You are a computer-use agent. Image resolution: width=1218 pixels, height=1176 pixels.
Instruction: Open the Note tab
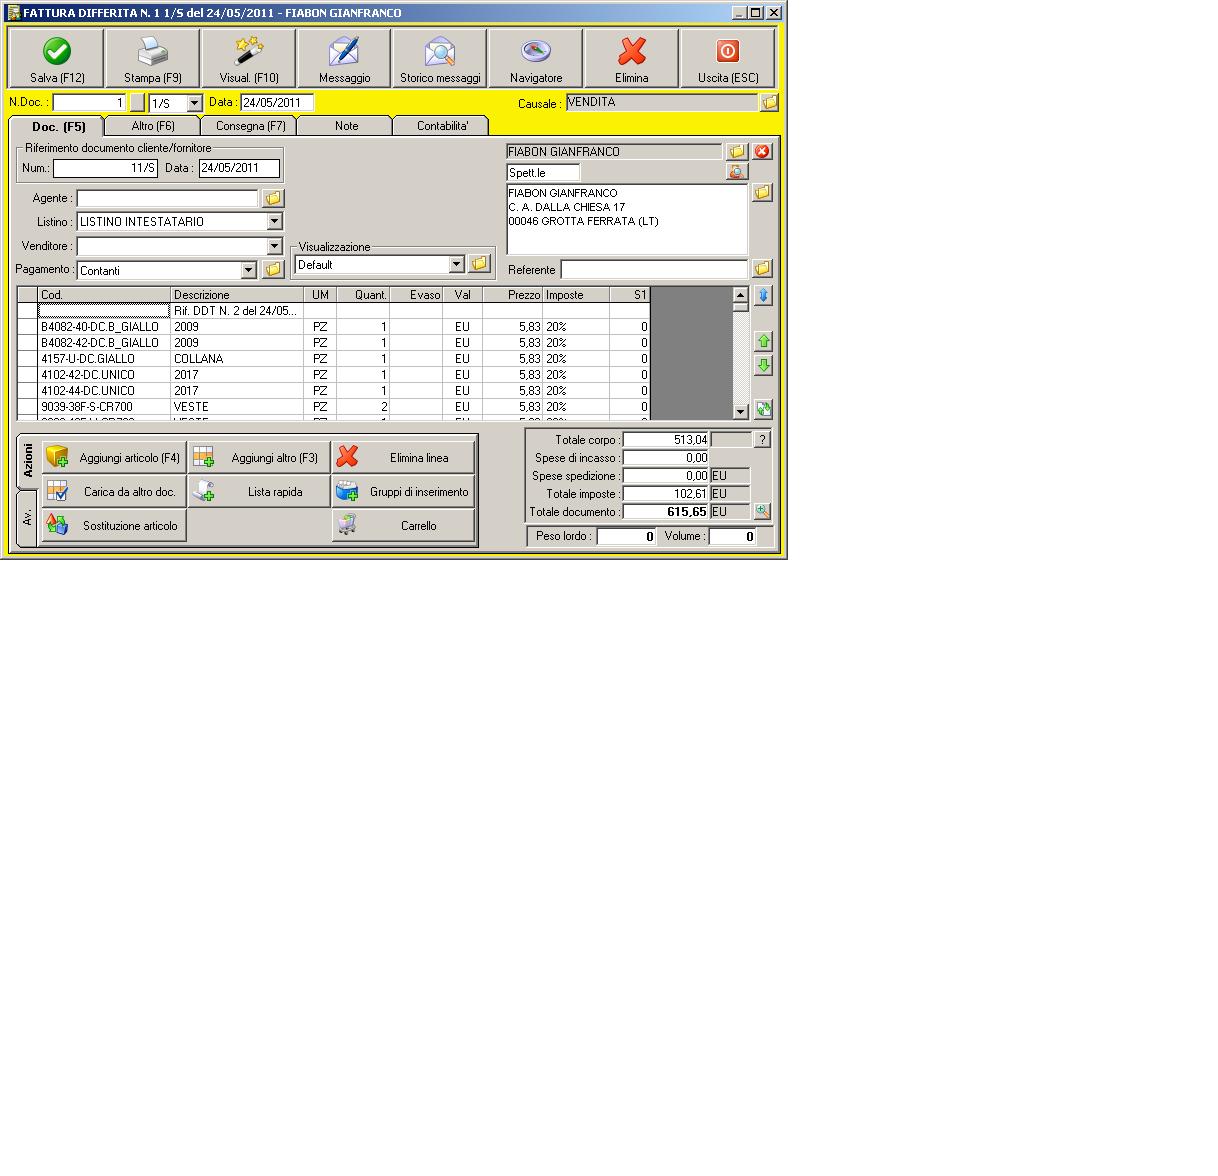(x=346, y=126)
